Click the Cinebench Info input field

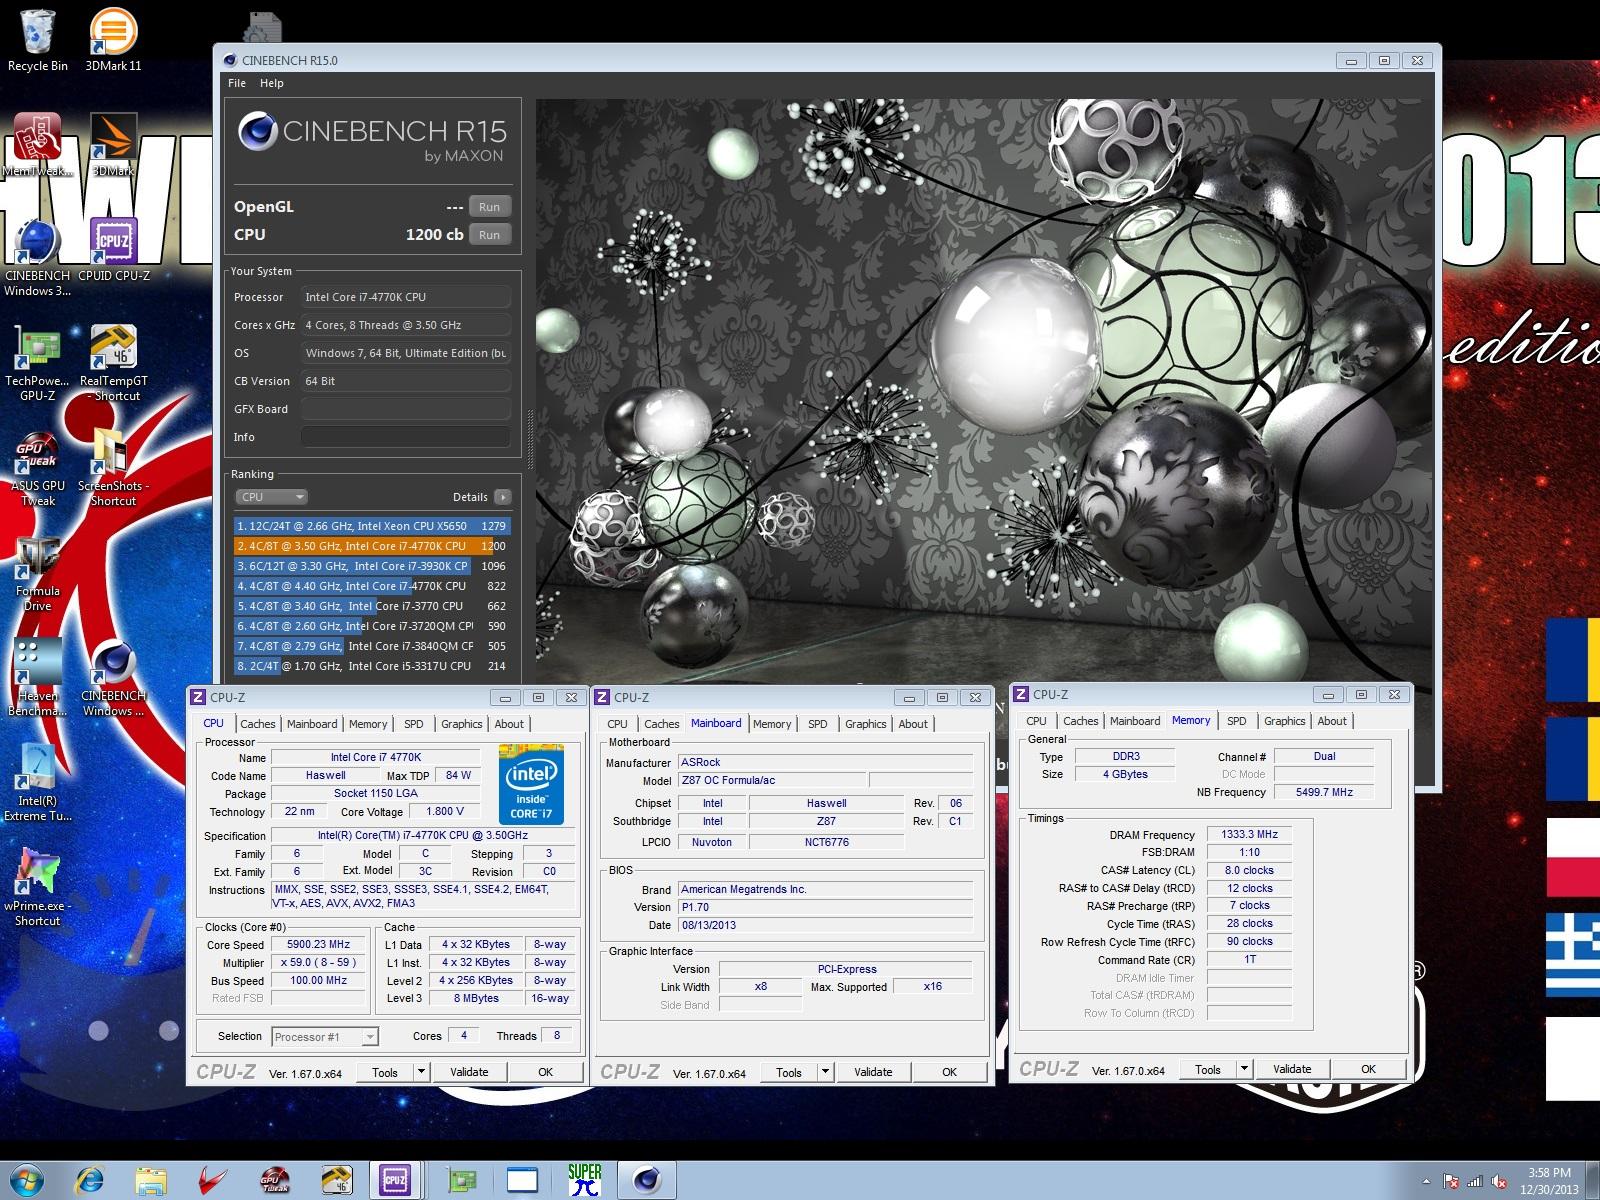[x=406, y=437]
